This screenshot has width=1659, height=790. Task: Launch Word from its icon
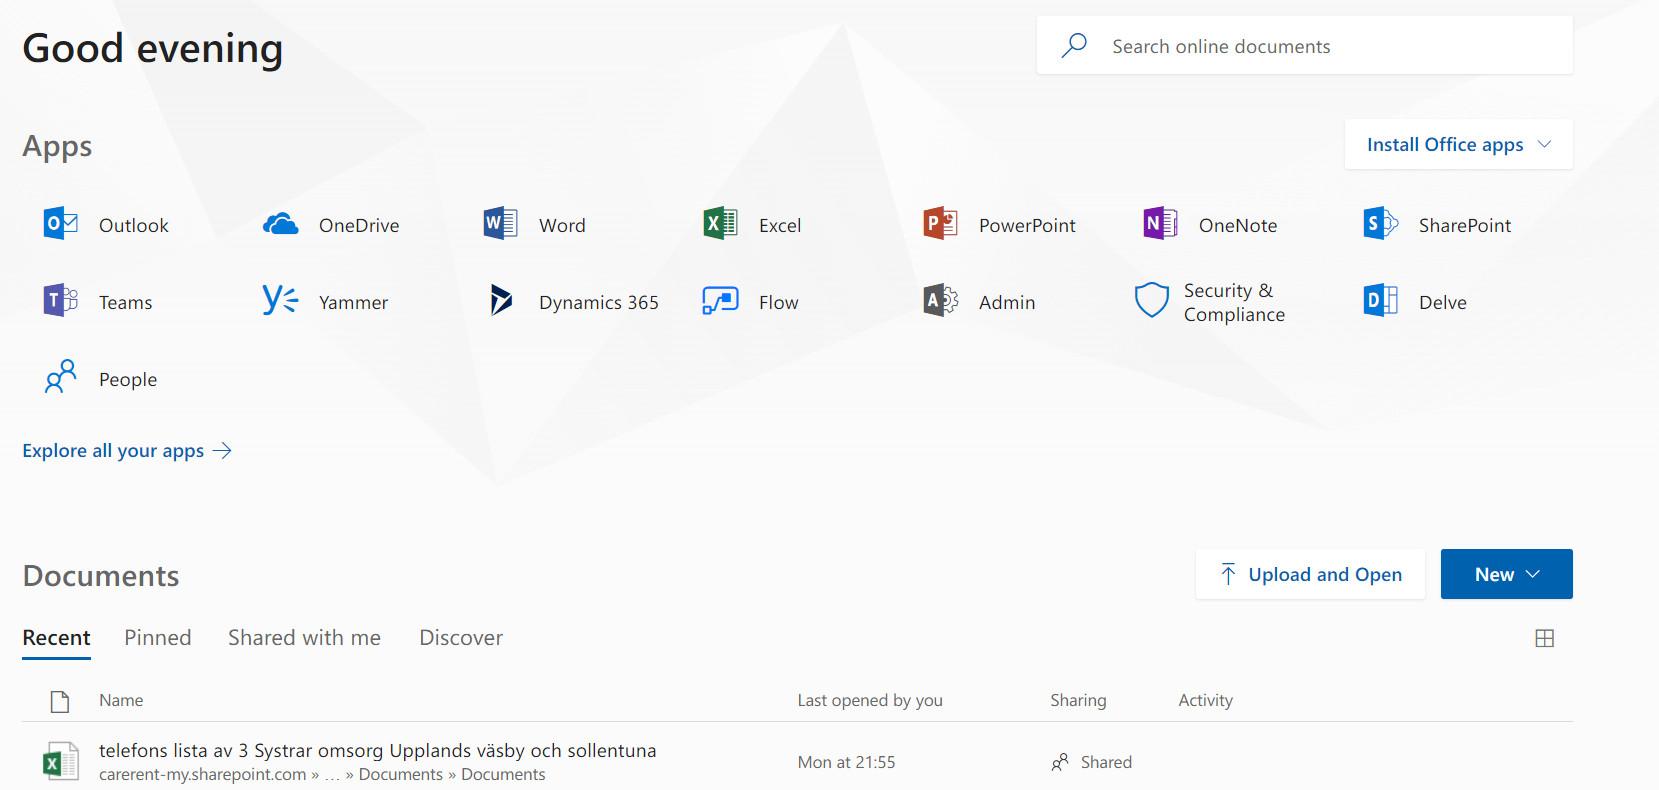pyautogui.click(x=500, y=223)
